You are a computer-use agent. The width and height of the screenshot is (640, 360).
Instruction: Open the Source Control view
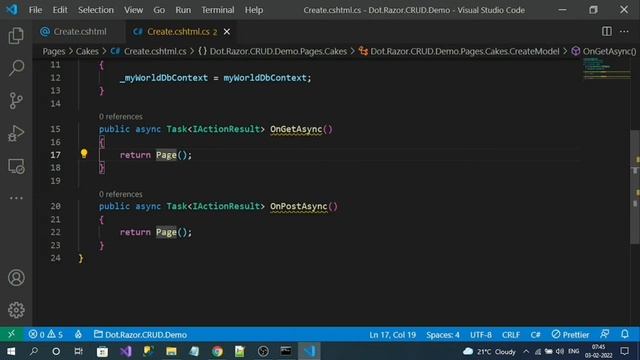click(x=16, y=100)
